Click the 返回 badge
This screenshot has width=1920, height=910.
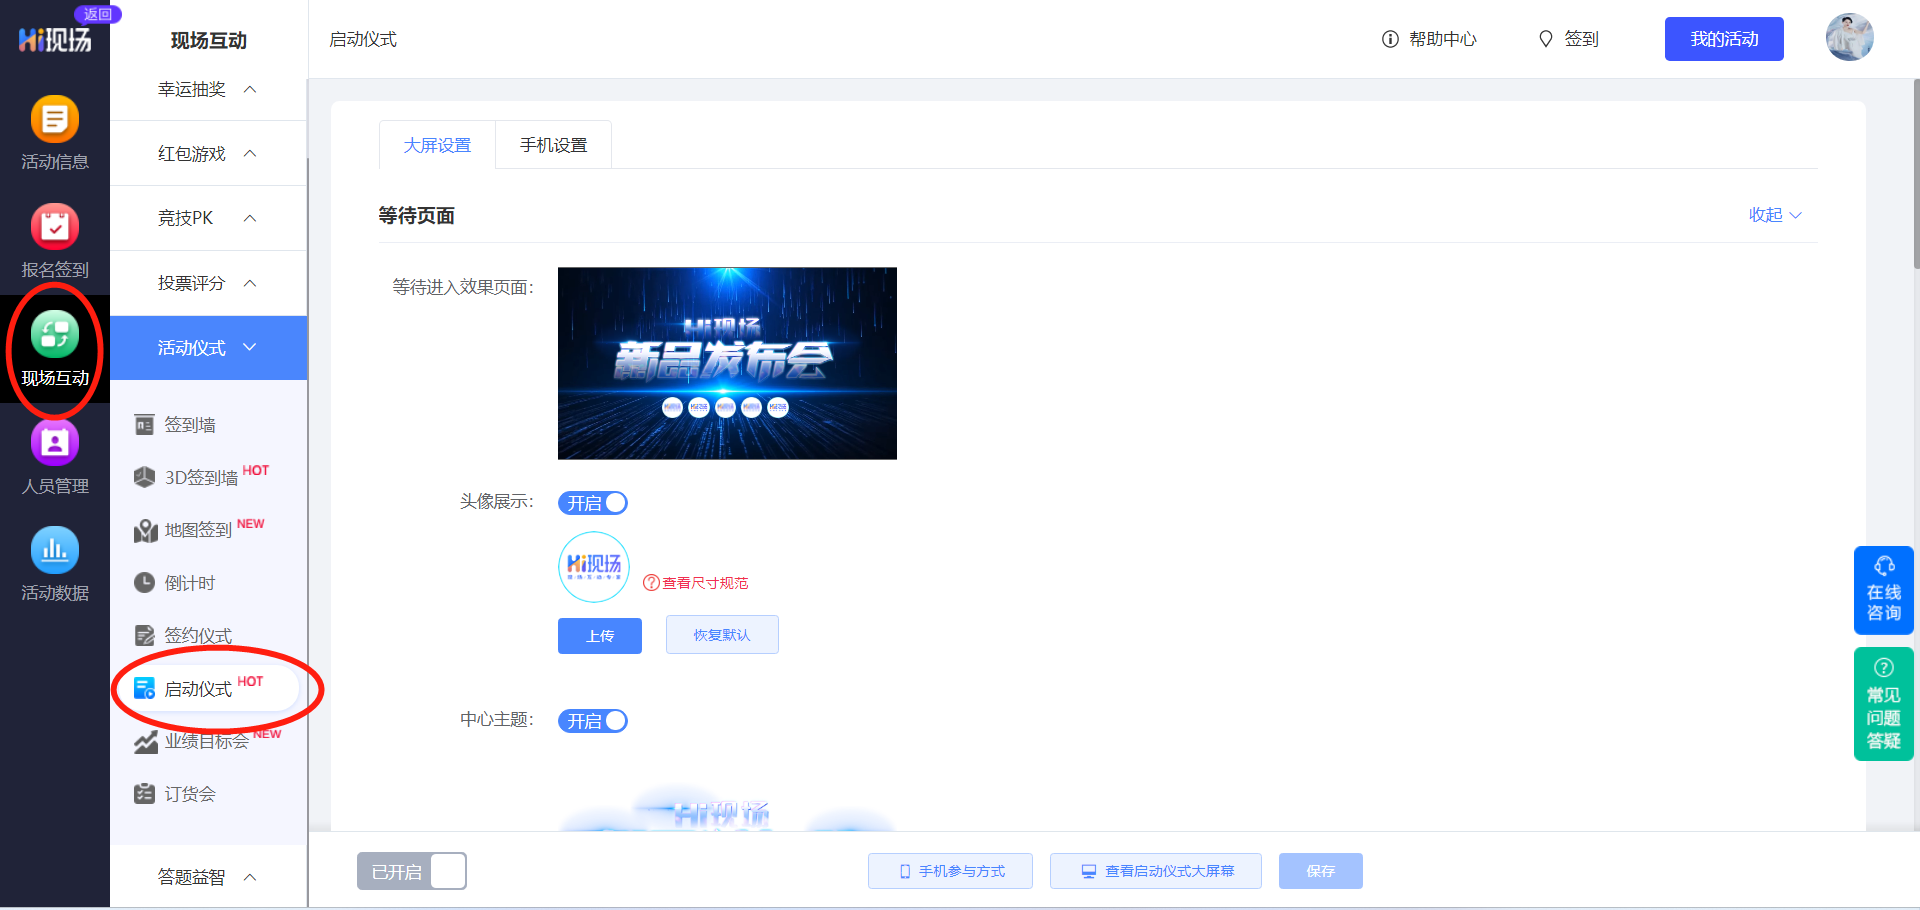(x=98, y=14)
